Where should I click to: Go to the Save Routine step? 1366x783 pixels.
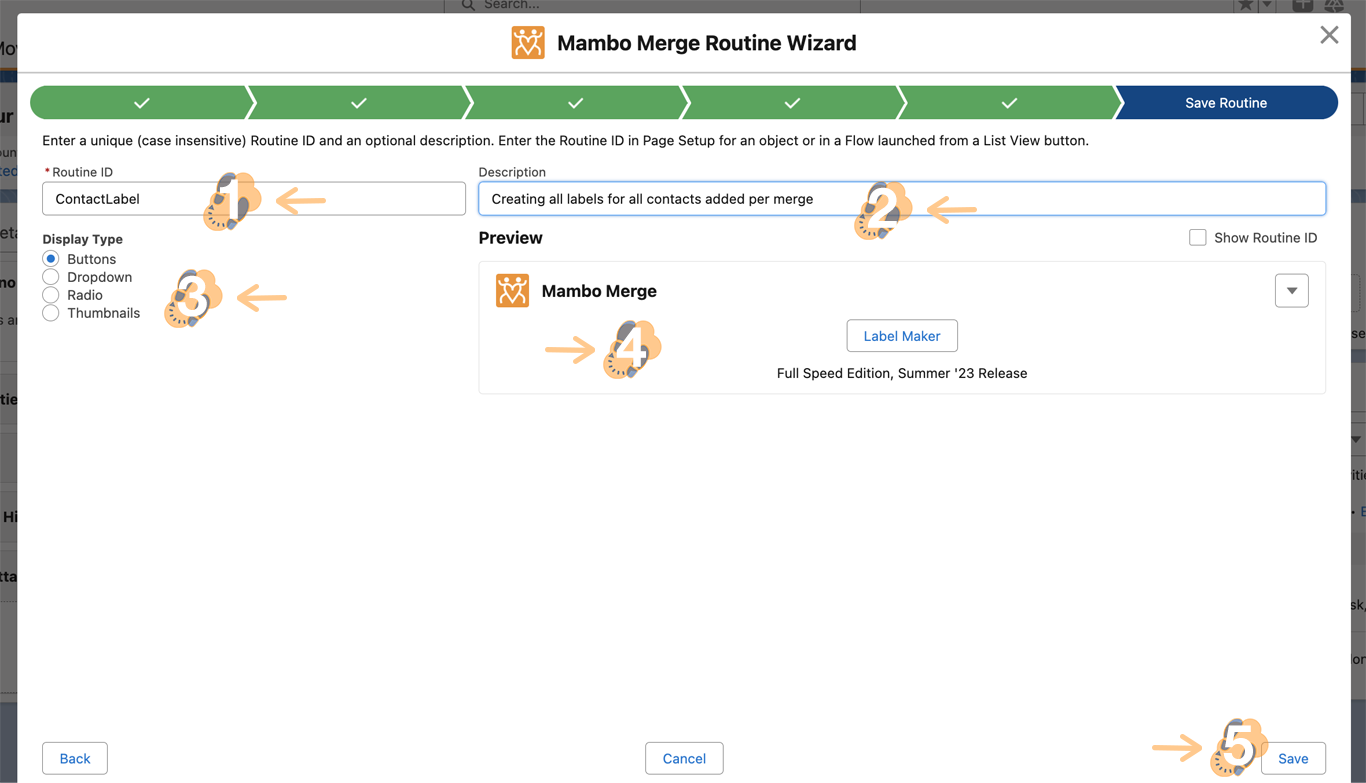(x=1225, y=103)
